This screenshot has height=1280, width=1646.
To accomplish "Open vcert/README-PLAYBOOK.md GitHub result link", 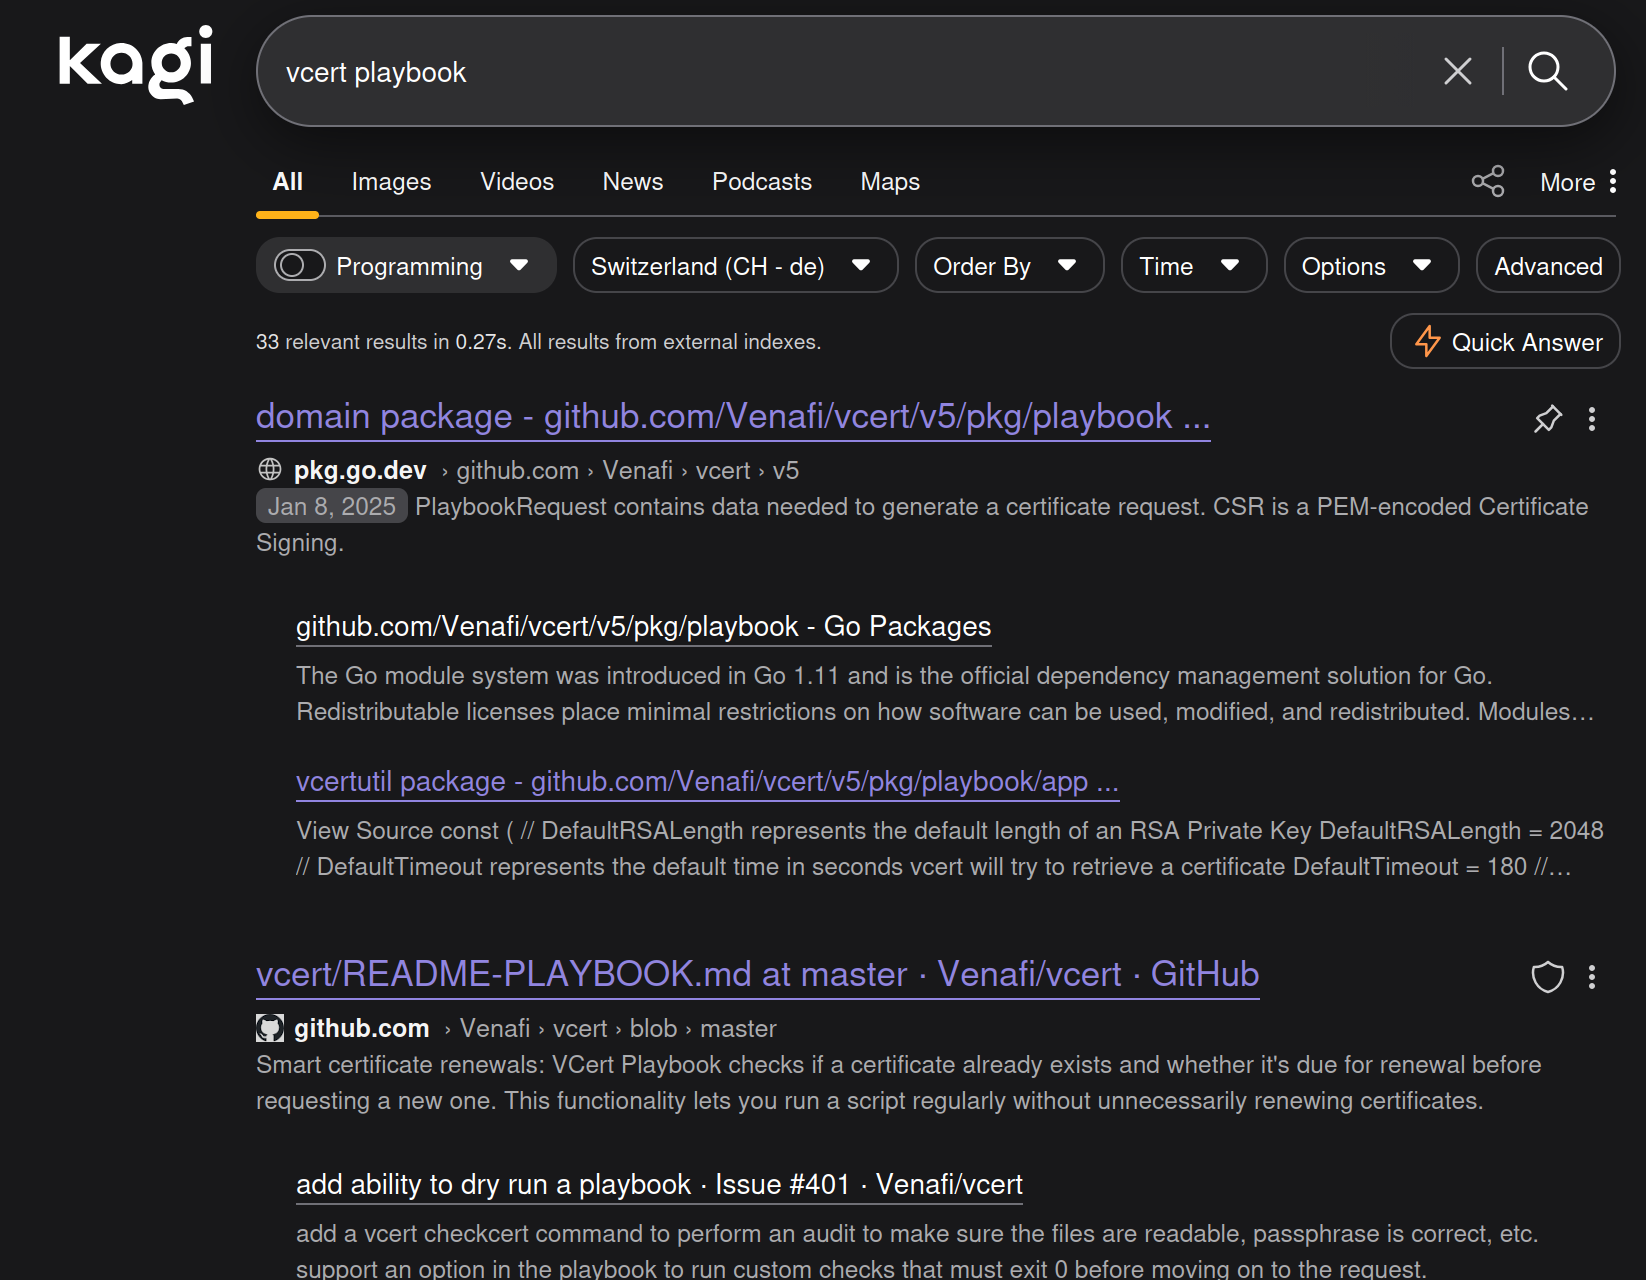I will tap(757, 974).
